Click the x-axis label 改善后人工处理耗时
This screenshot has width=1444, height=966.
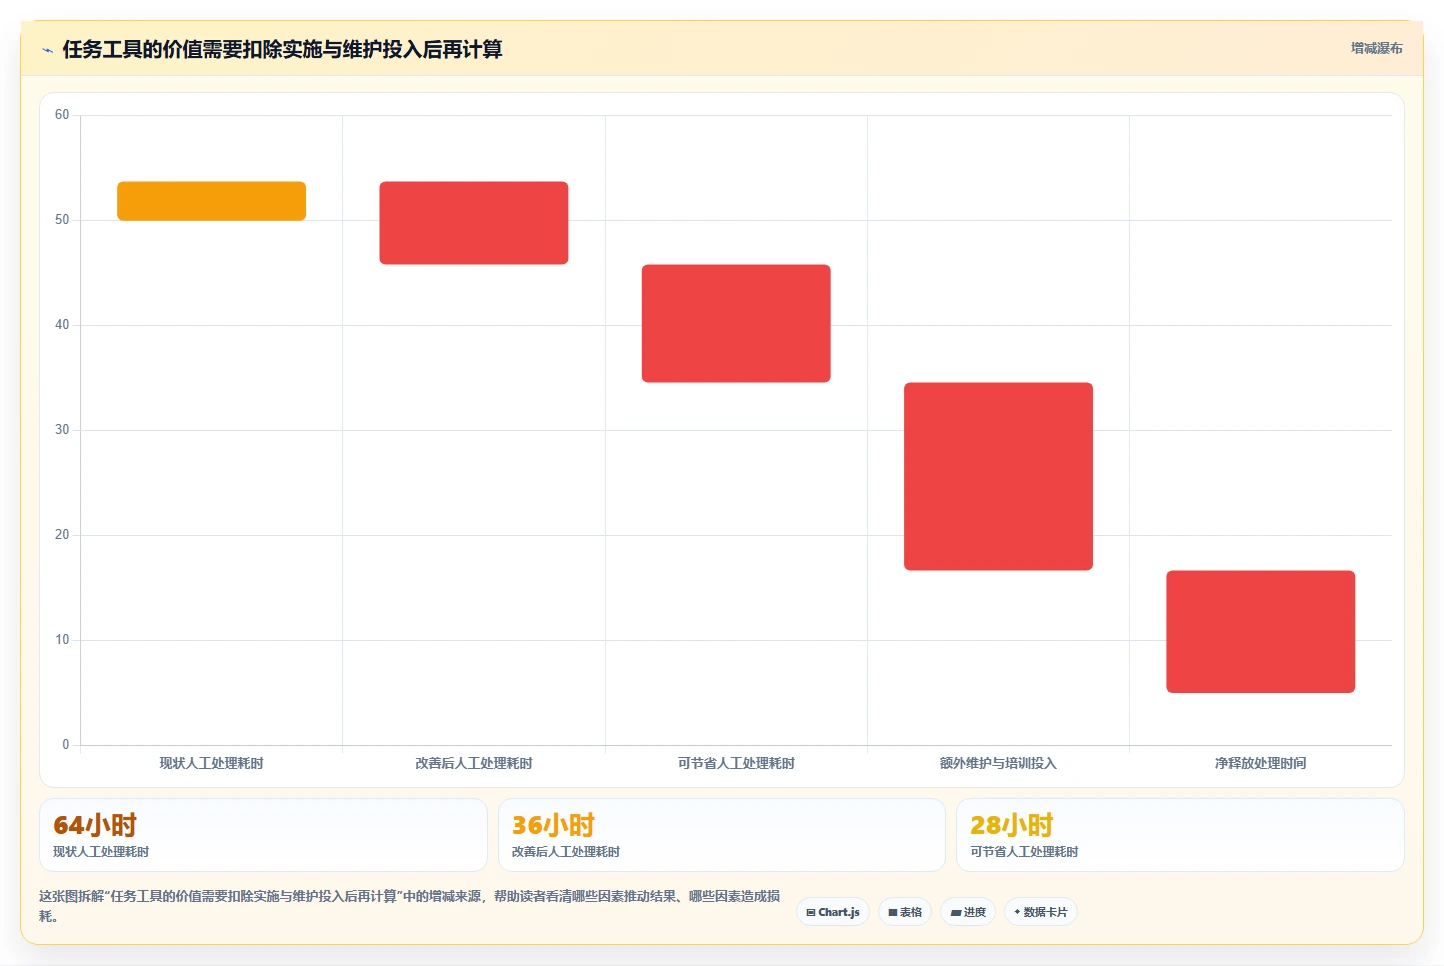(x=474, y=763)
